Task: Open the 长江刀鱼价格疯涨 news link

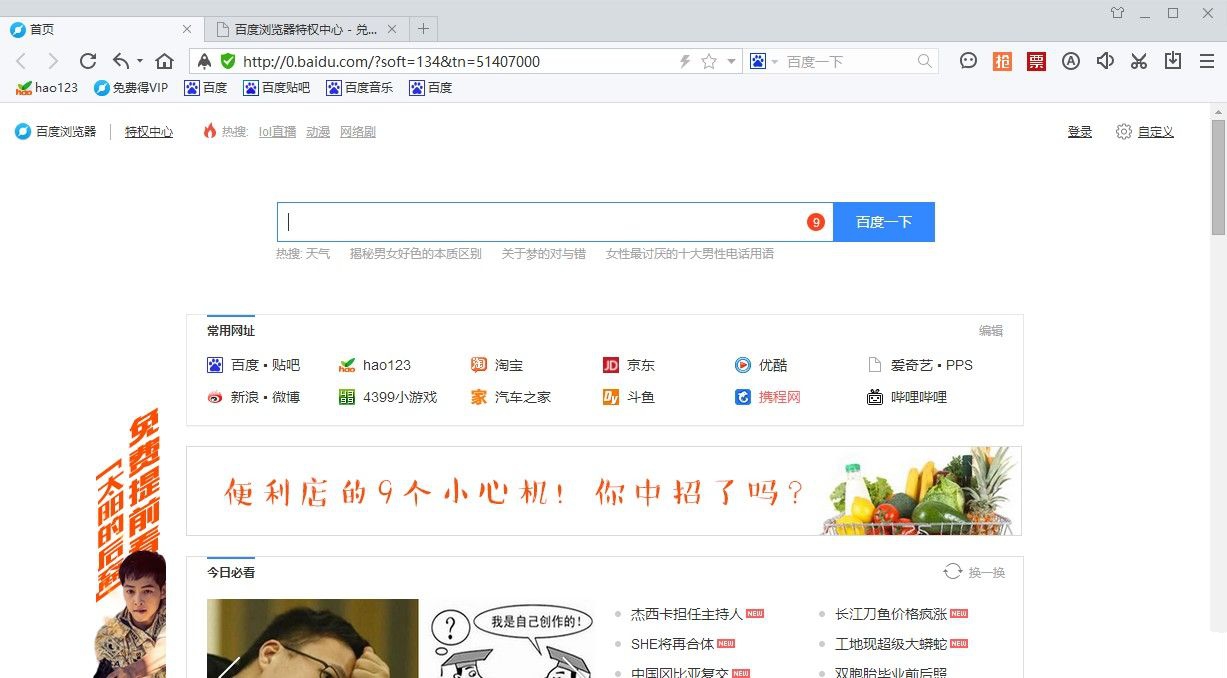Action: 891,614
